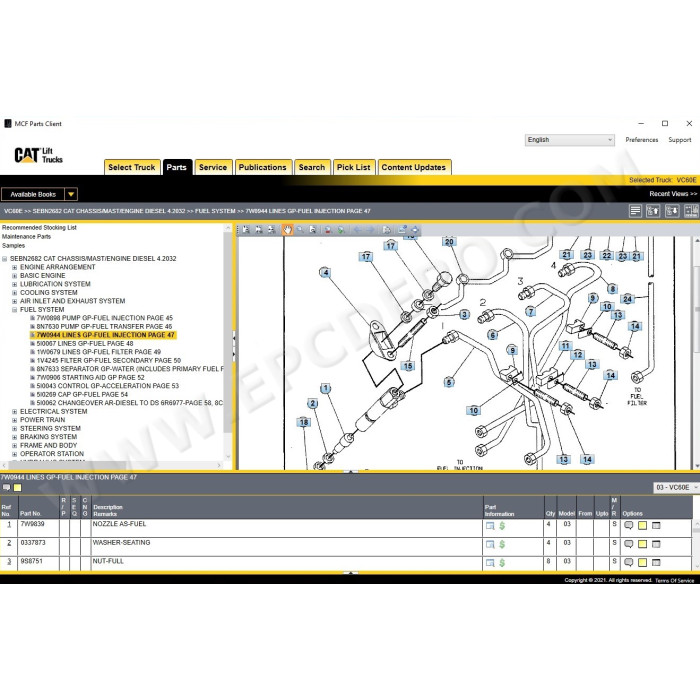Click the comment bubble icon above parts table

tap(6, 488)
